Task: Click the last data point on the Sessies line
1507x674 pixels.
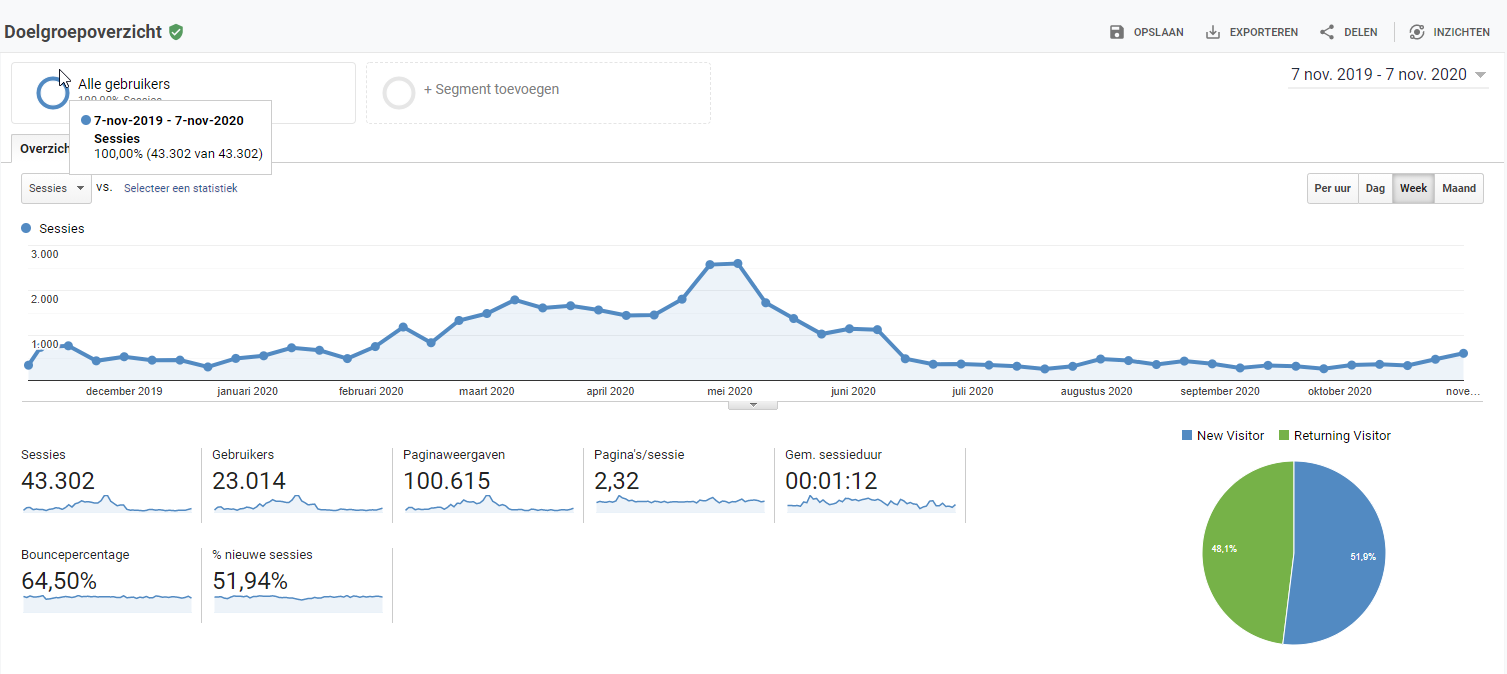Action: 1463,353
